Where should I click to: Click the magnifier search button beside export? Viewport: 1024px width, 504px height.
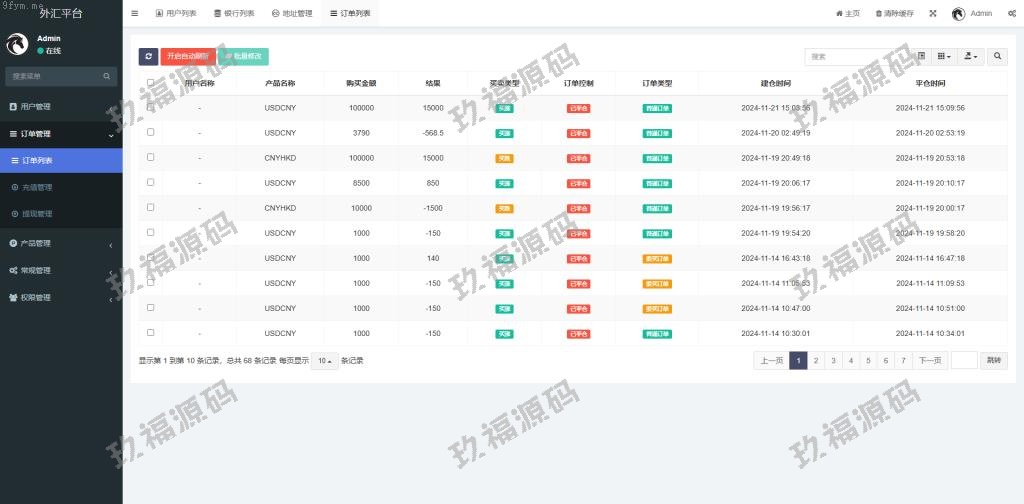[997, 57]
